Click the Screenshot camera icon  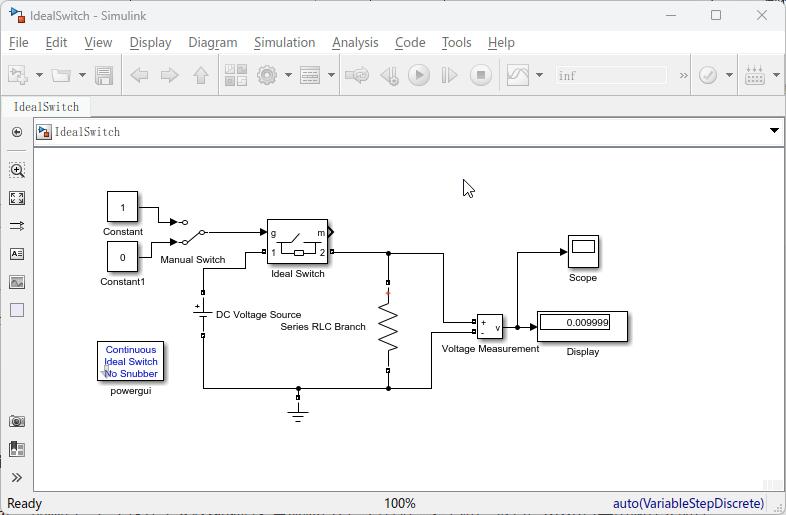[17, 421]
